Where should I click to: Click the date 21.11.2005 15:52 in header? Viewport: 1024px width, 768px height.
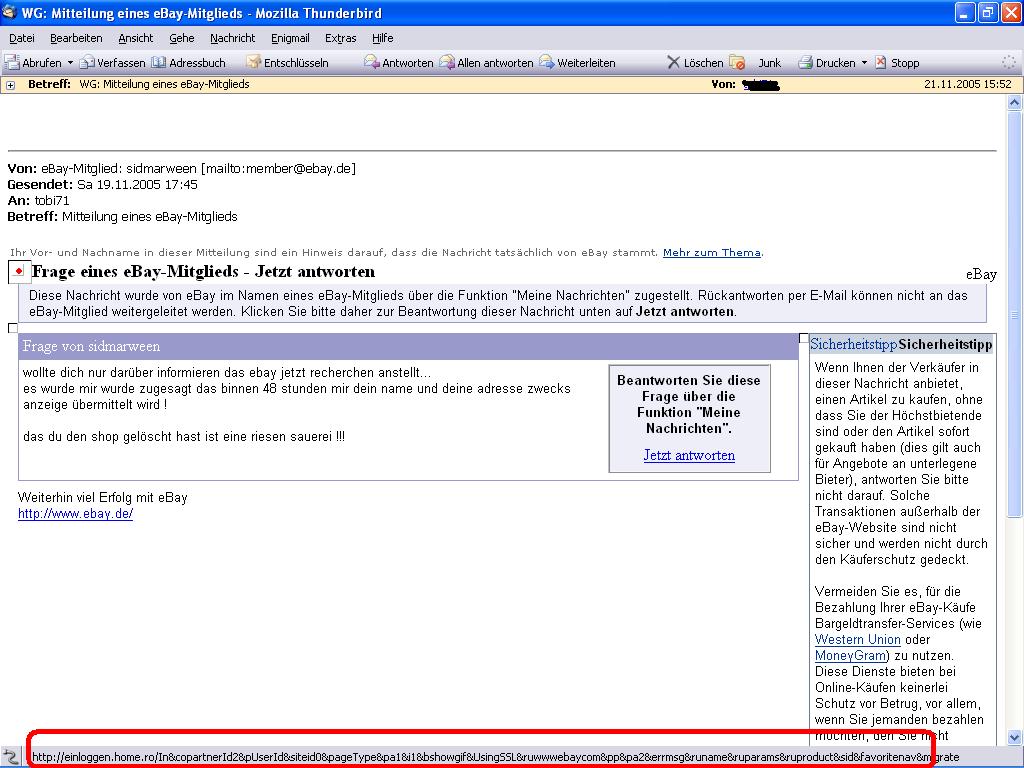pyautogui.click(x=968, y=84)
